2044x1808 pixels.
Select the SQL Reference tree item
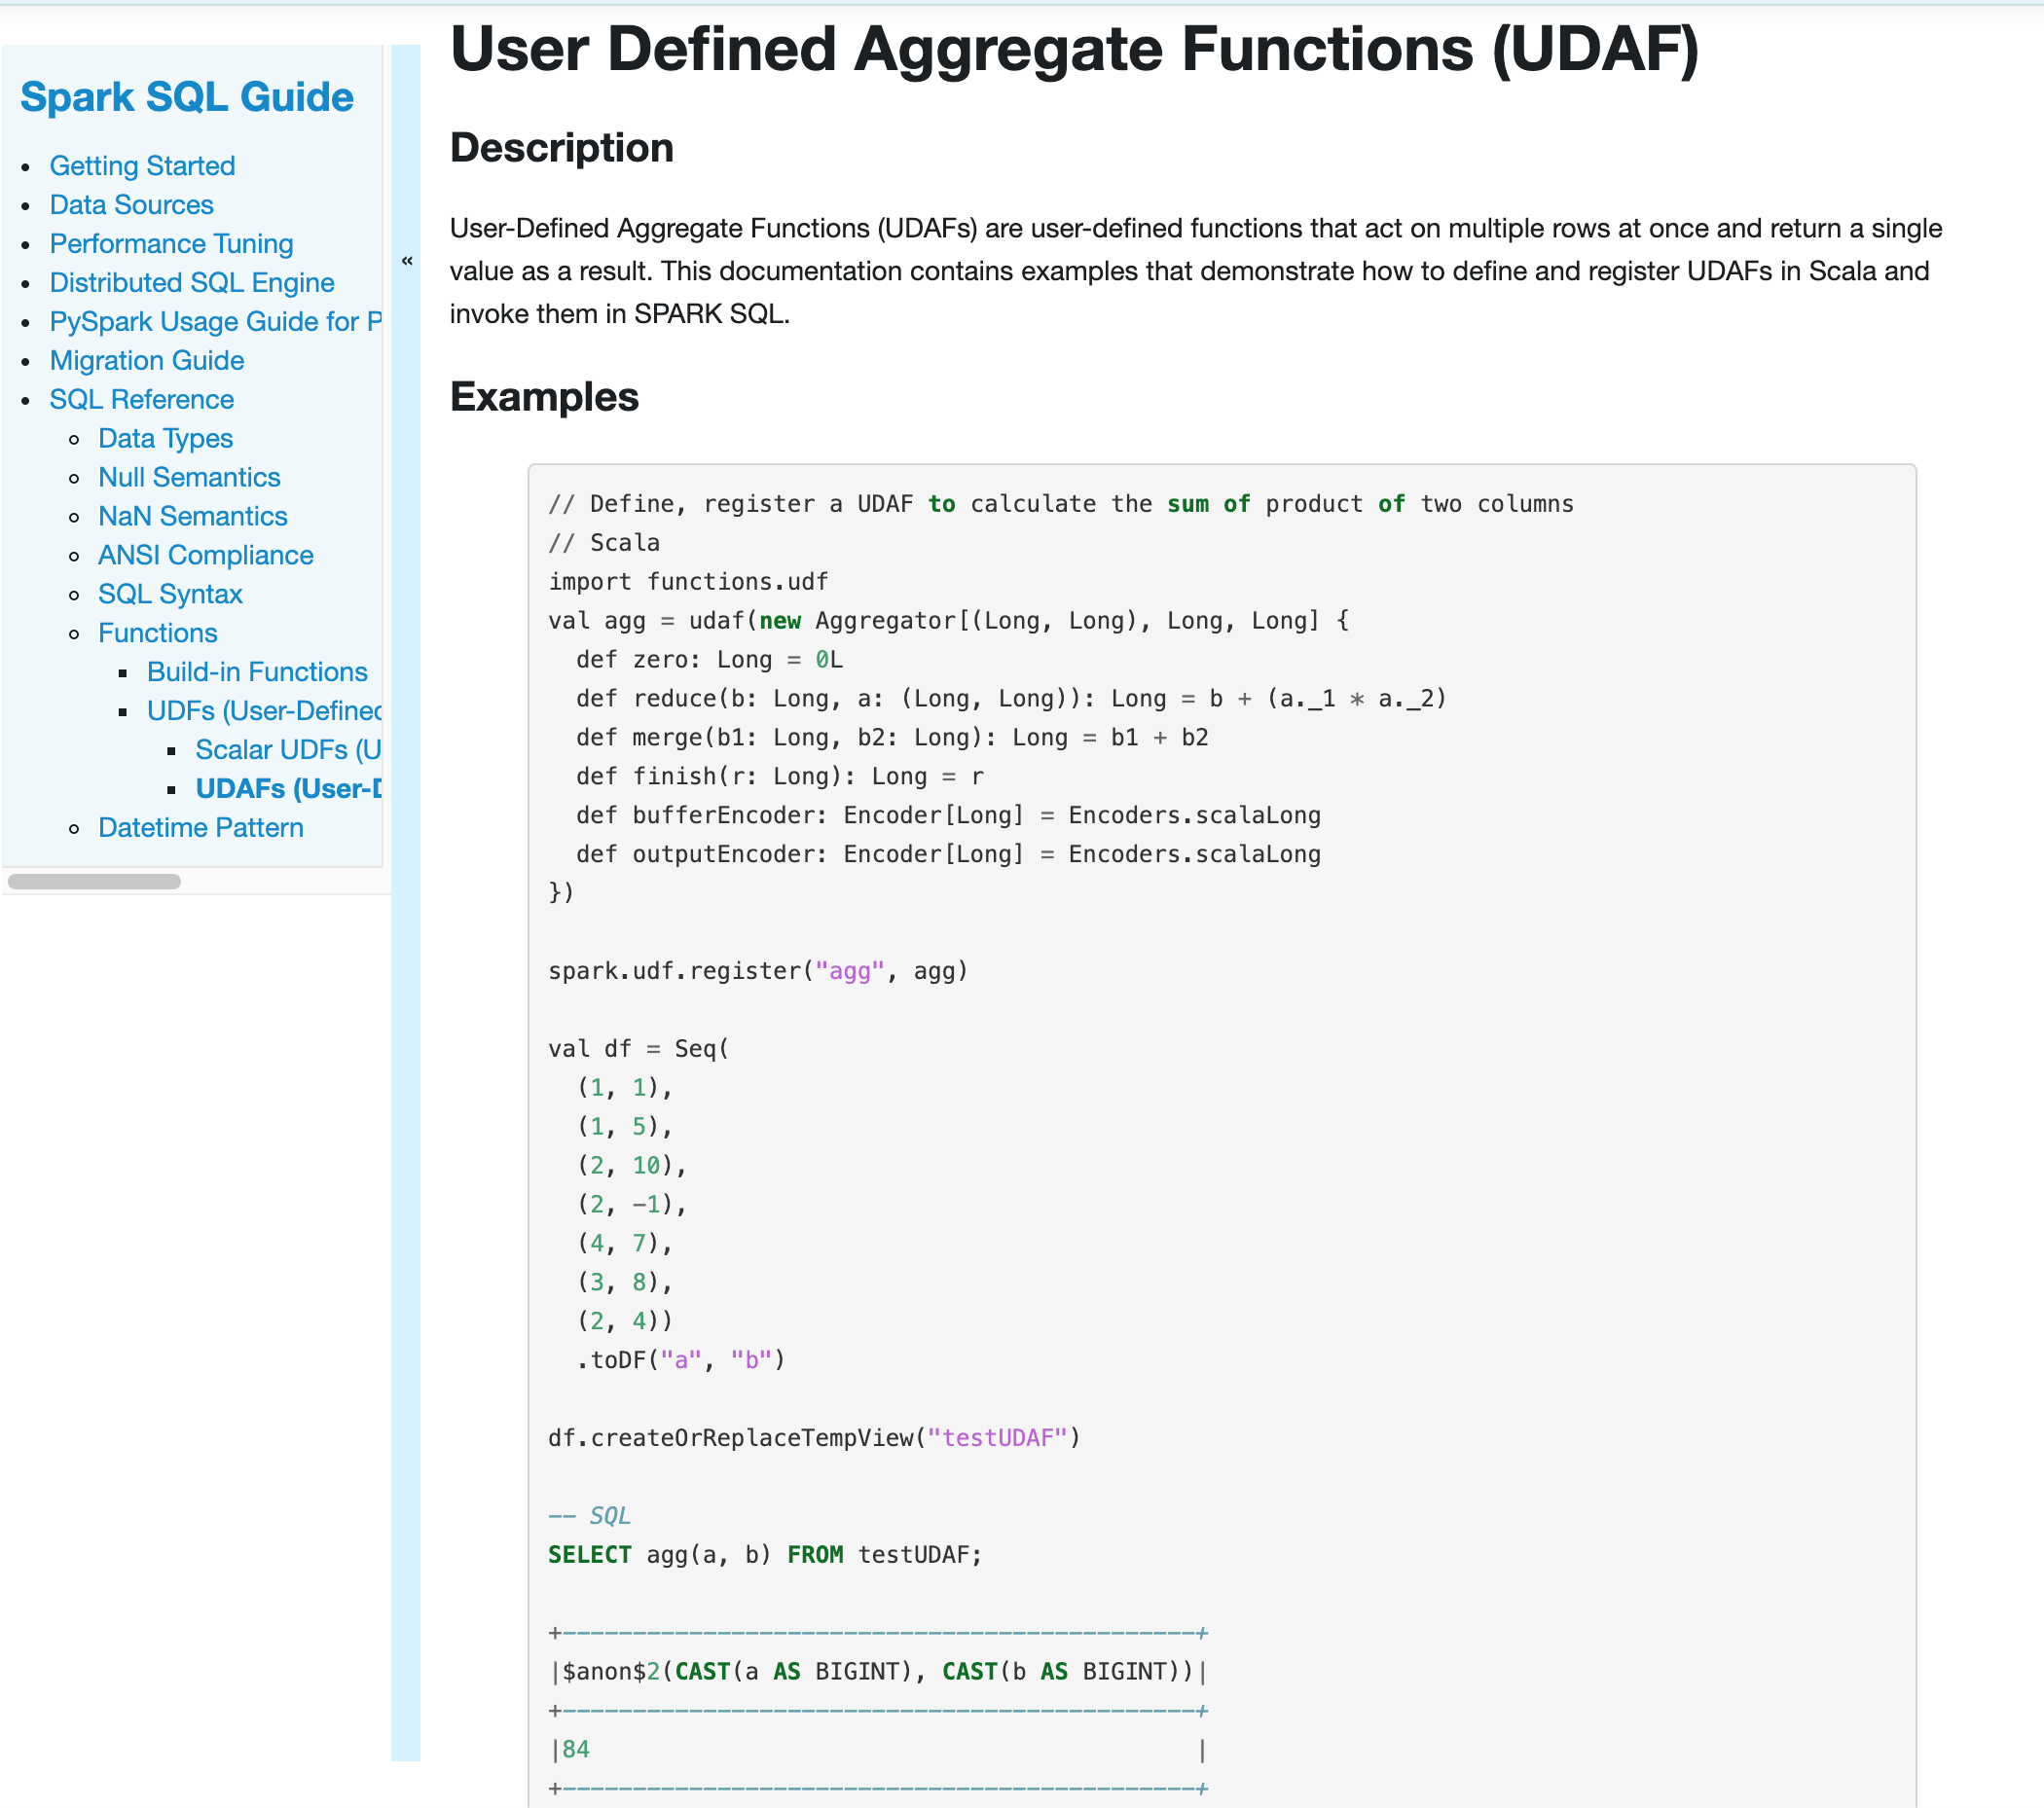coord(141,400)
